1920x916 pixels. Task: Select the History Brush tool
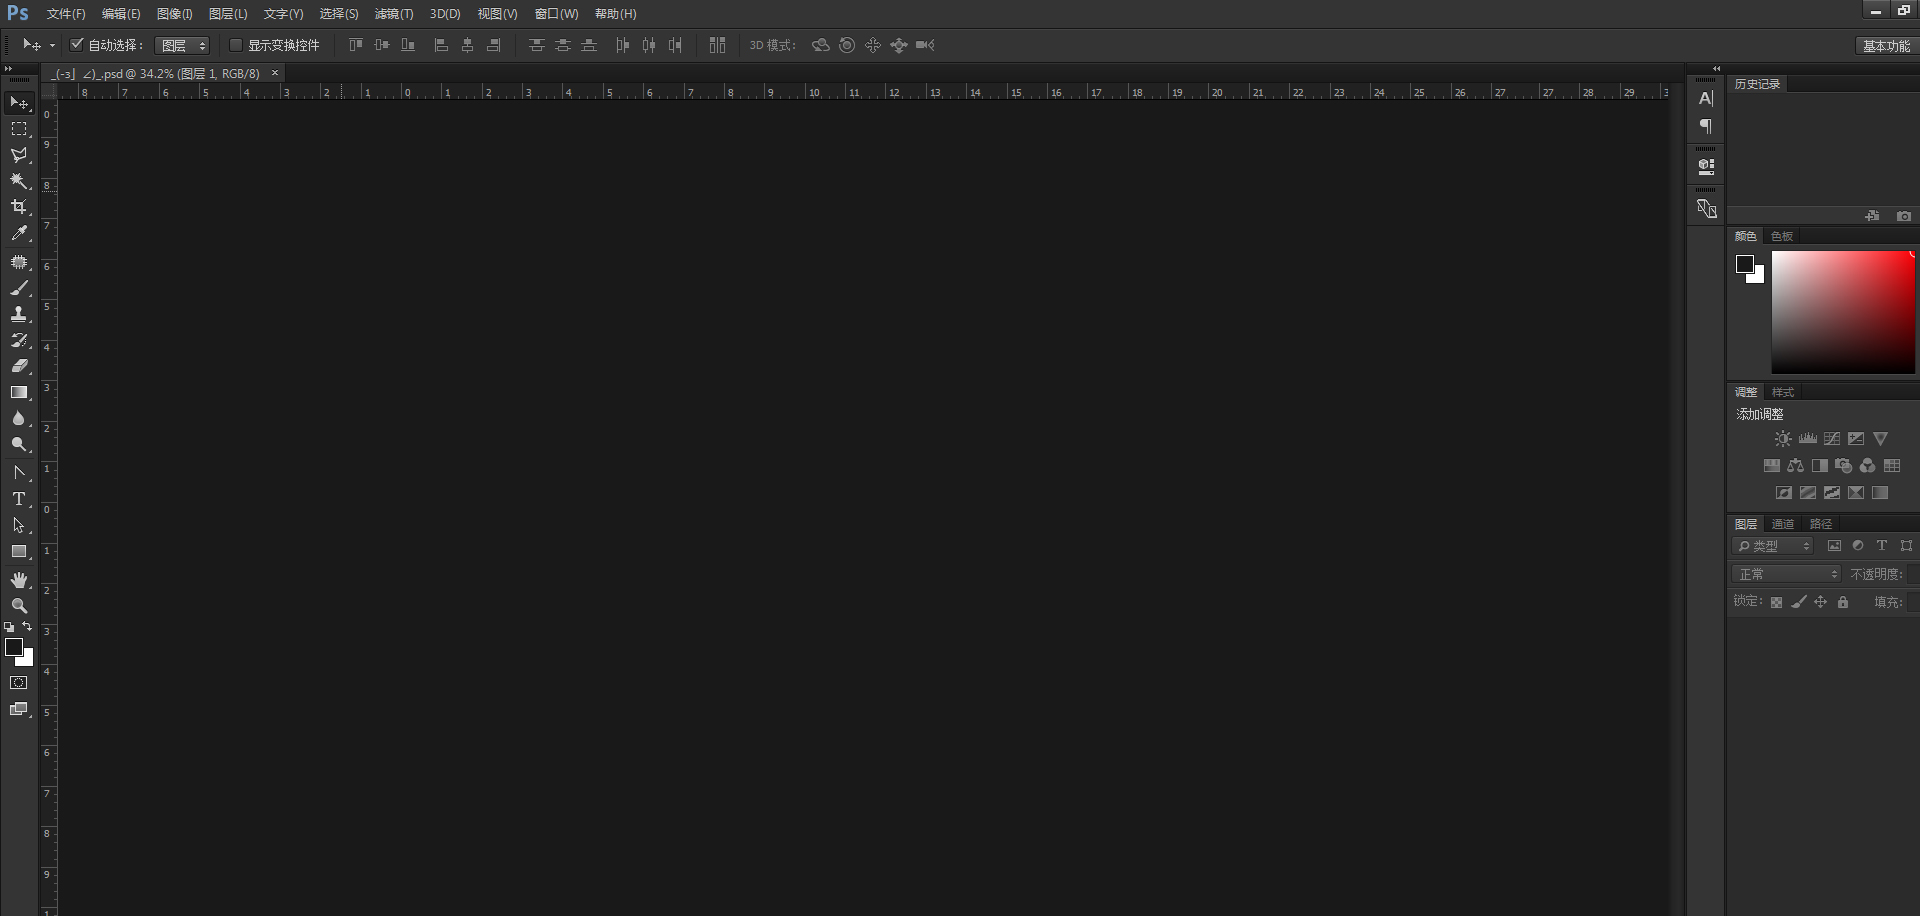coord(19,340)
